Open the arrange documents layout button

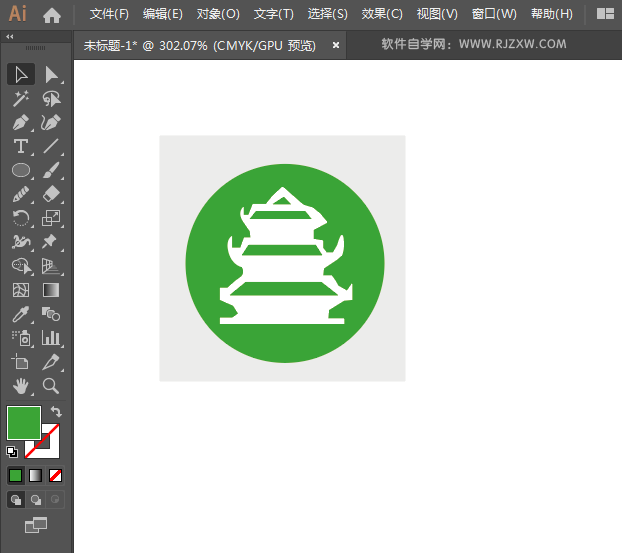[605, 14]
